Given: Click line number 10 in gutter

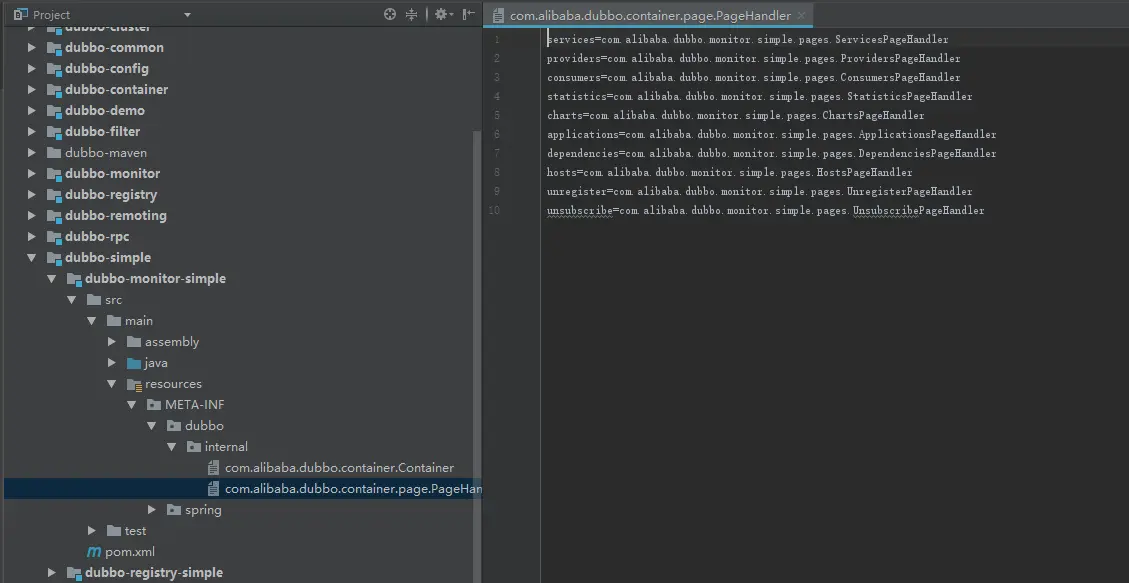Looking at the screenshot, I should (x=494, y=210).
